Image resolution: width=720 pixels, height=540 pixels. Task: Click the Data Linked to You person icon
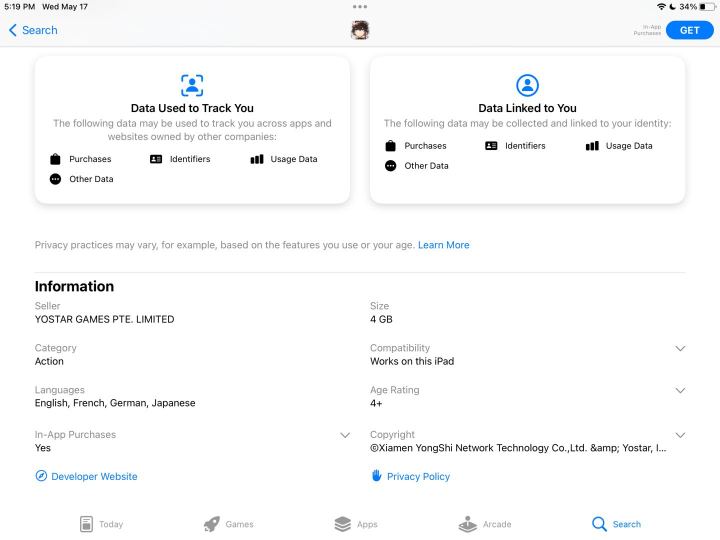click(x=527, y=85)
